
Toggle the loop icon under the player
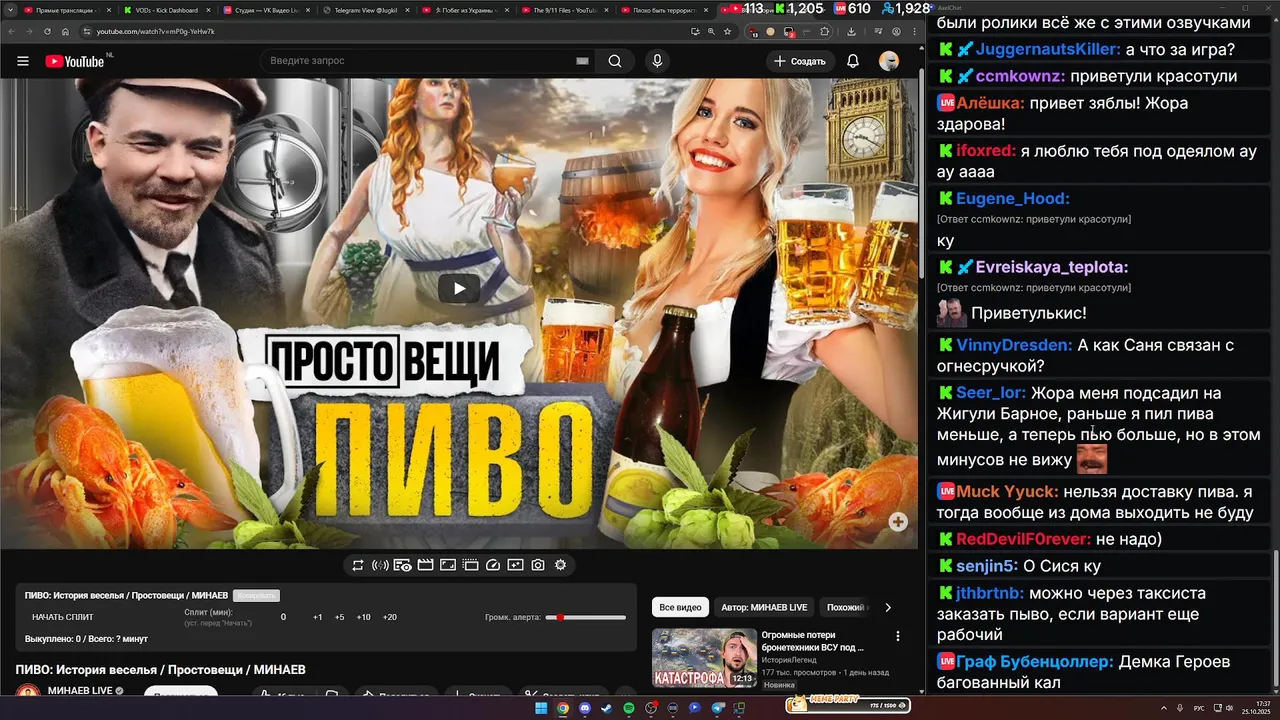(x=358, y=565)
